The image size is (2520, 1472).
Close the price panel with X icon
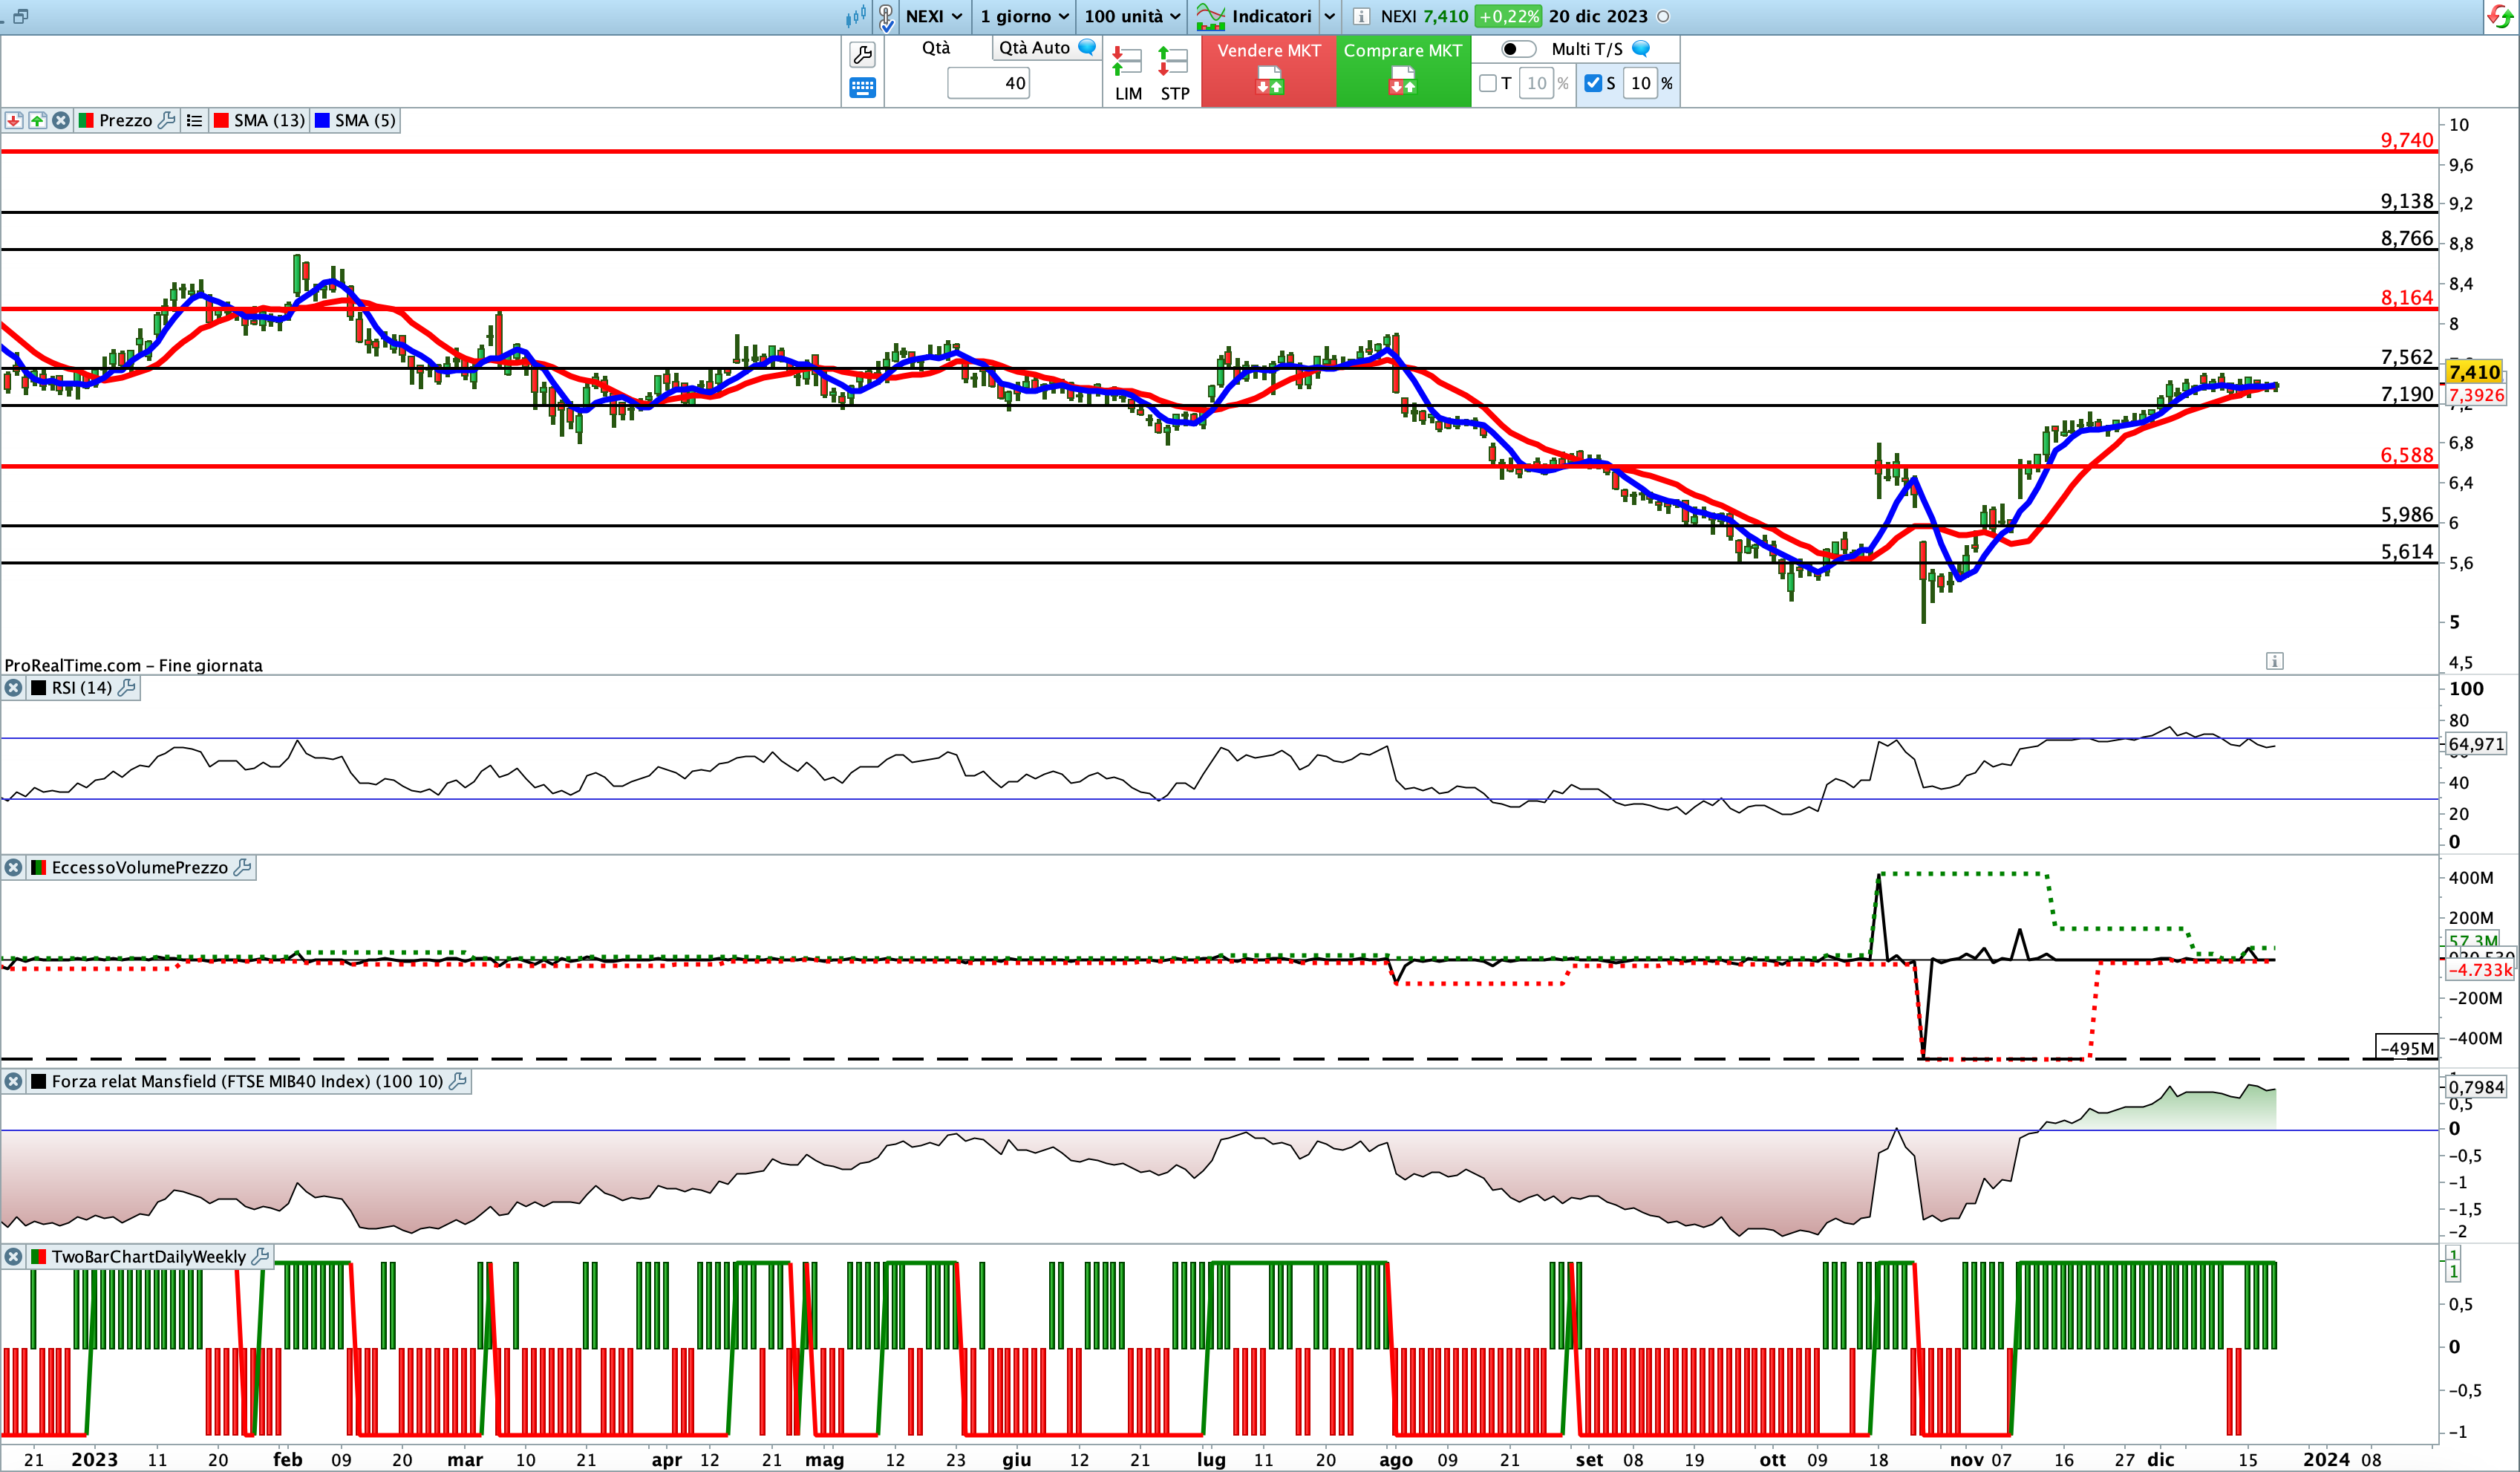[61, 120]
